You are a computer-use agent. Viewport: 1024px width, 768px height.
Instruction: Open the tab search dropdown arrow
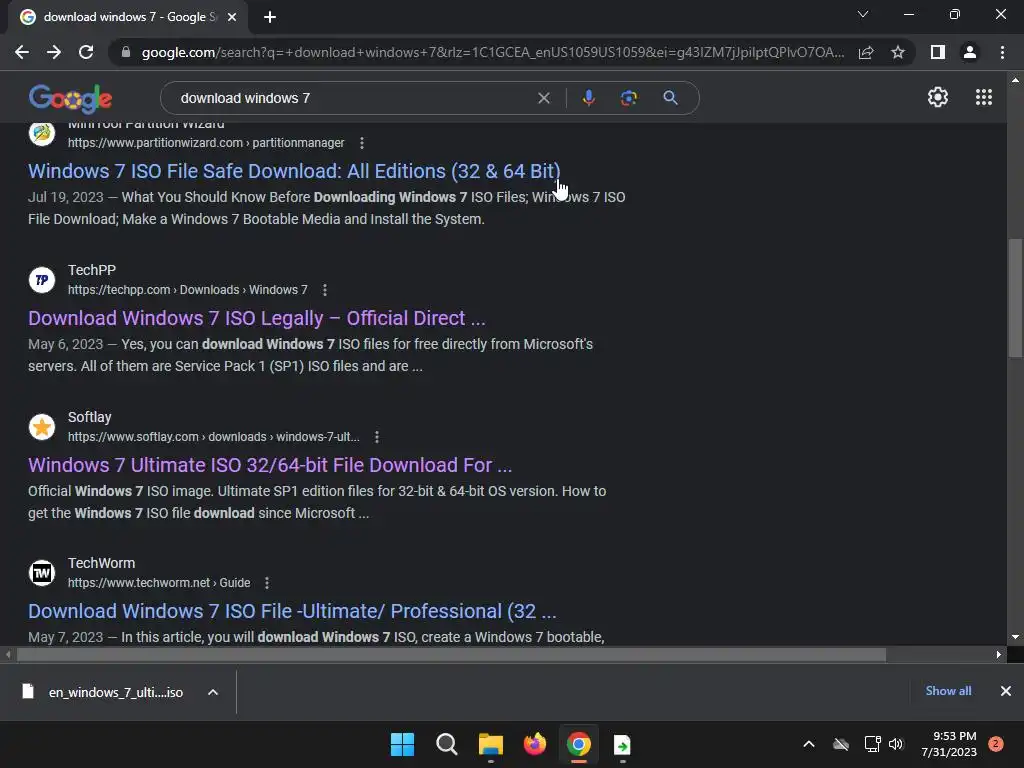pos(863,14)
